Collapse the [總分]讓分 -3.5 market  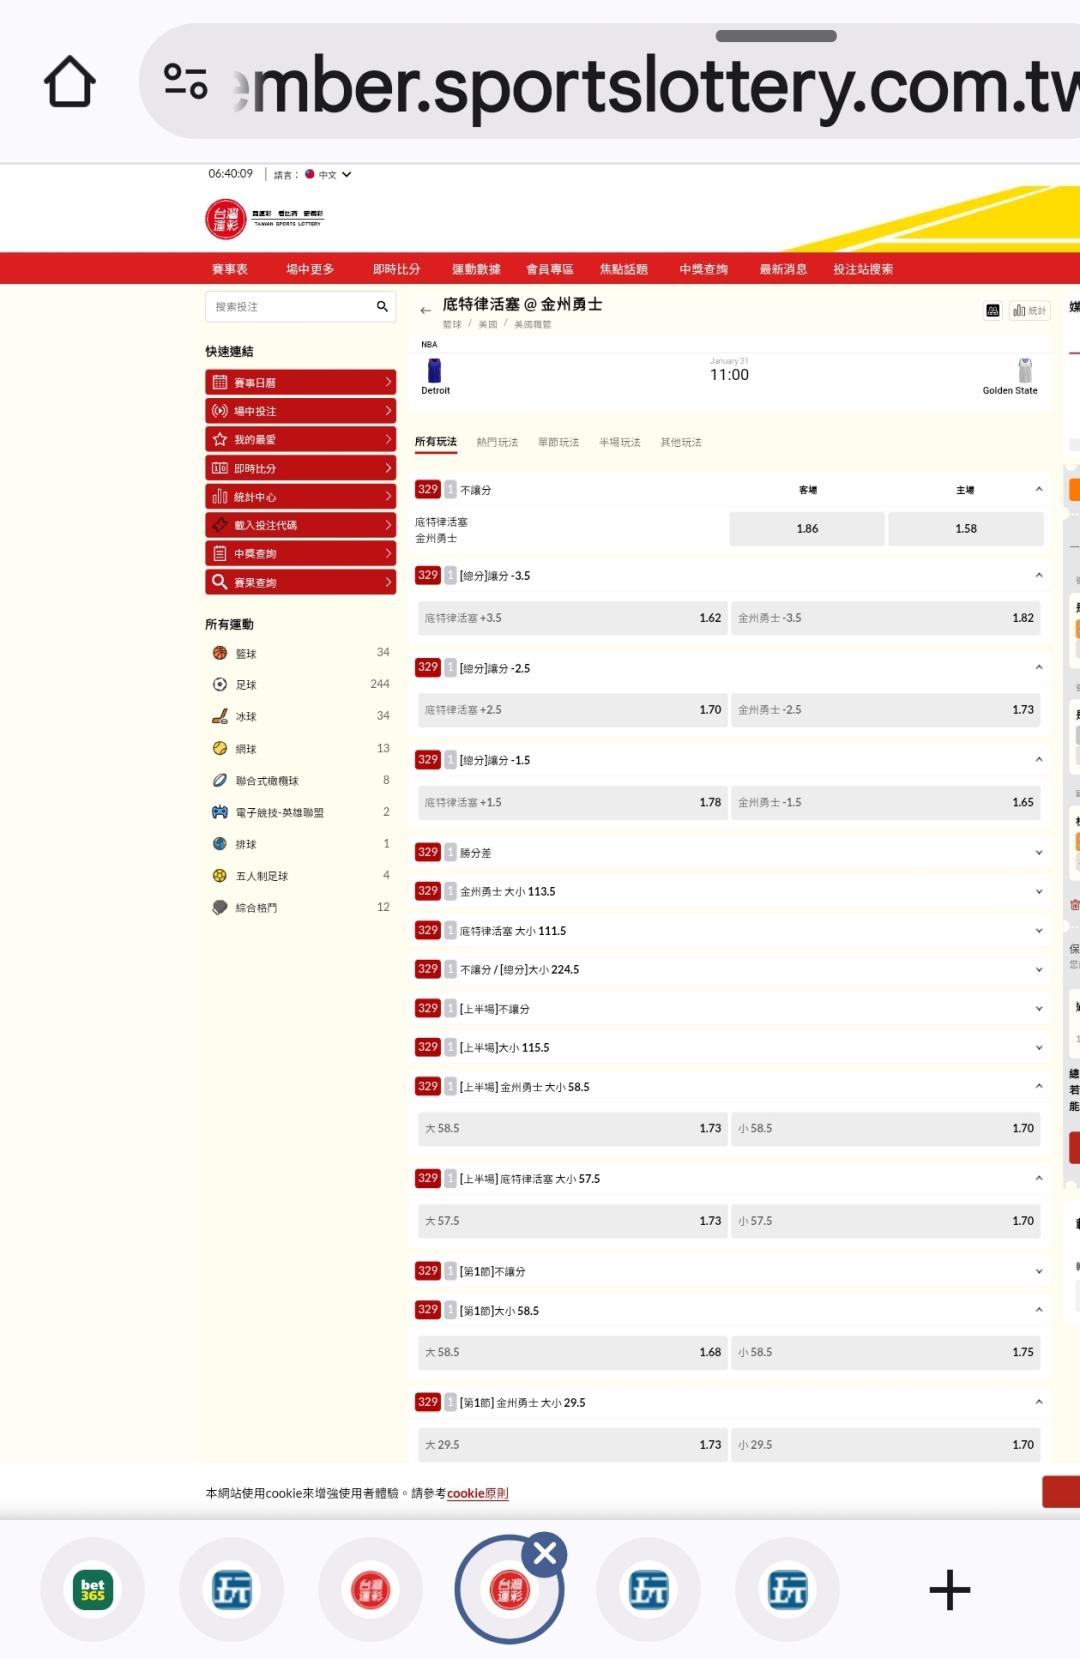pos(1038,575)
